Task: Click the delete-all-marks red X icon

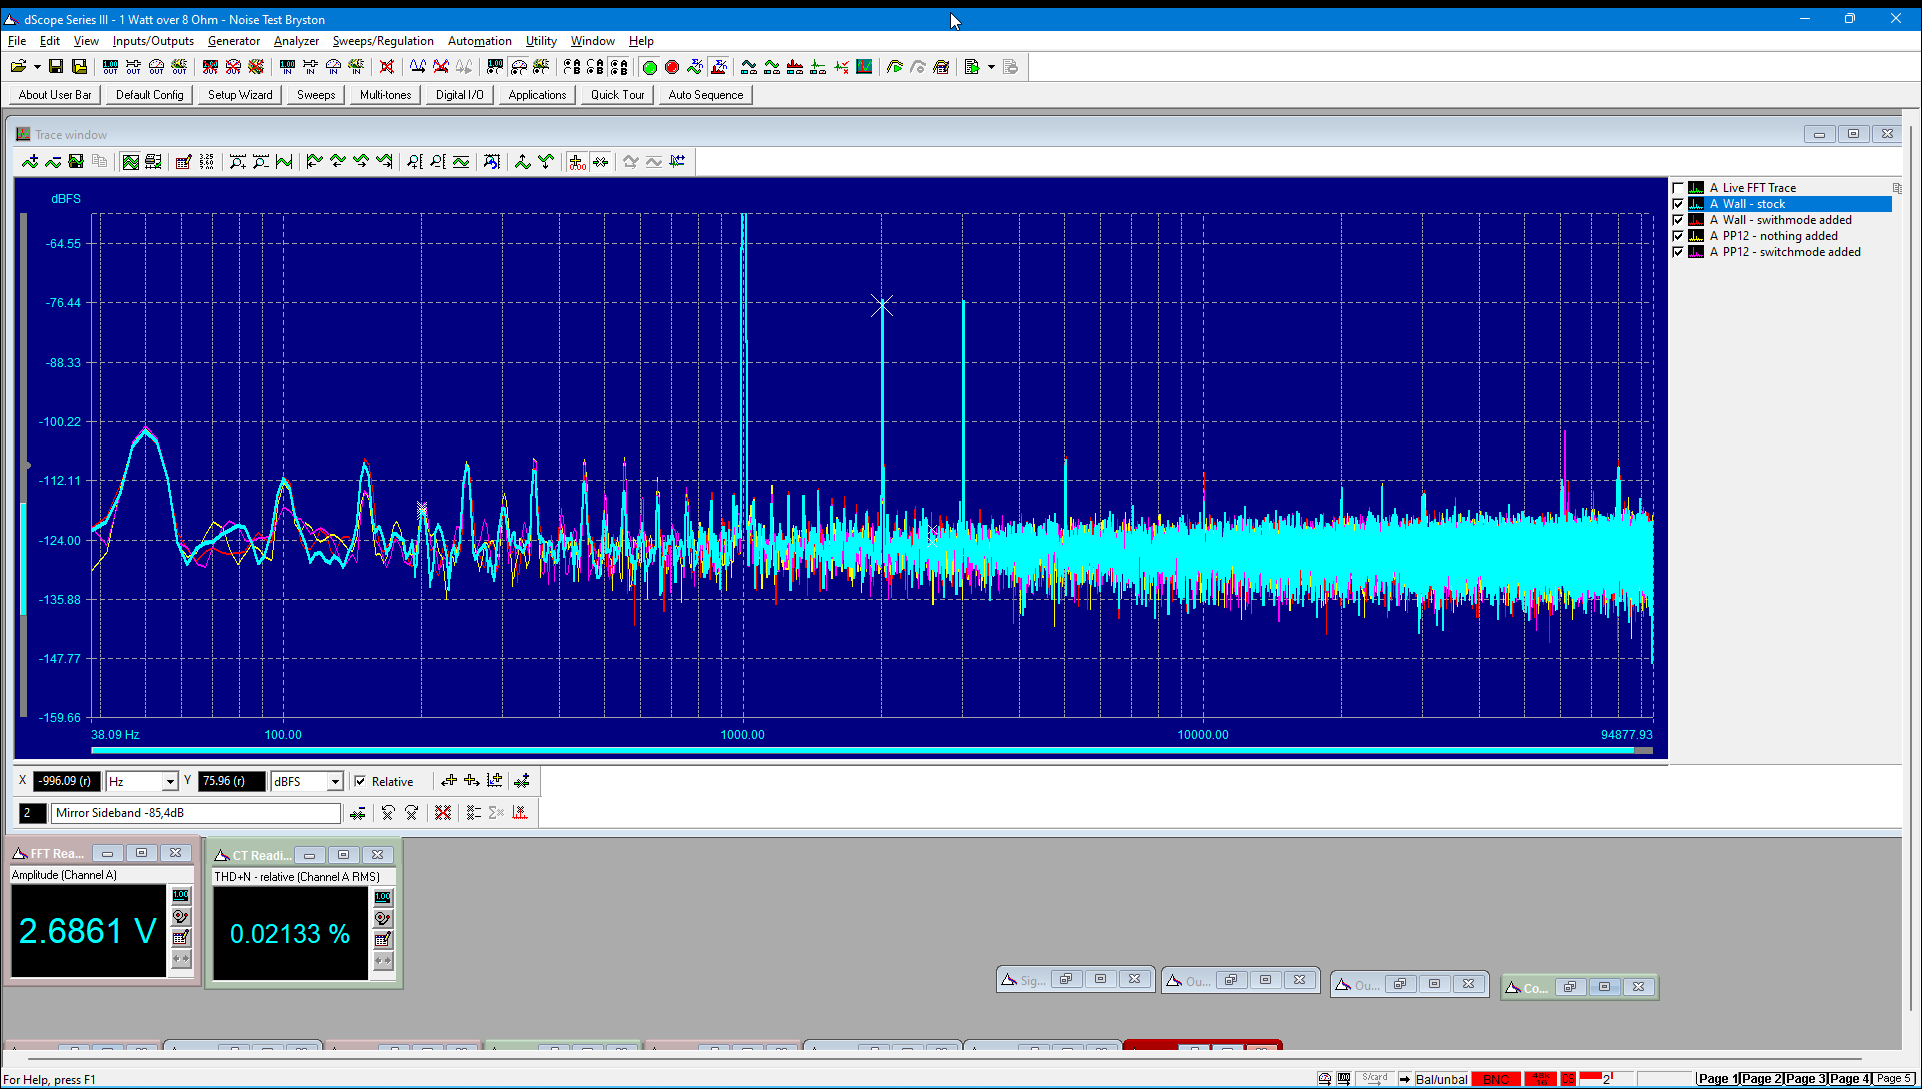Action: (x=443, y=813)
